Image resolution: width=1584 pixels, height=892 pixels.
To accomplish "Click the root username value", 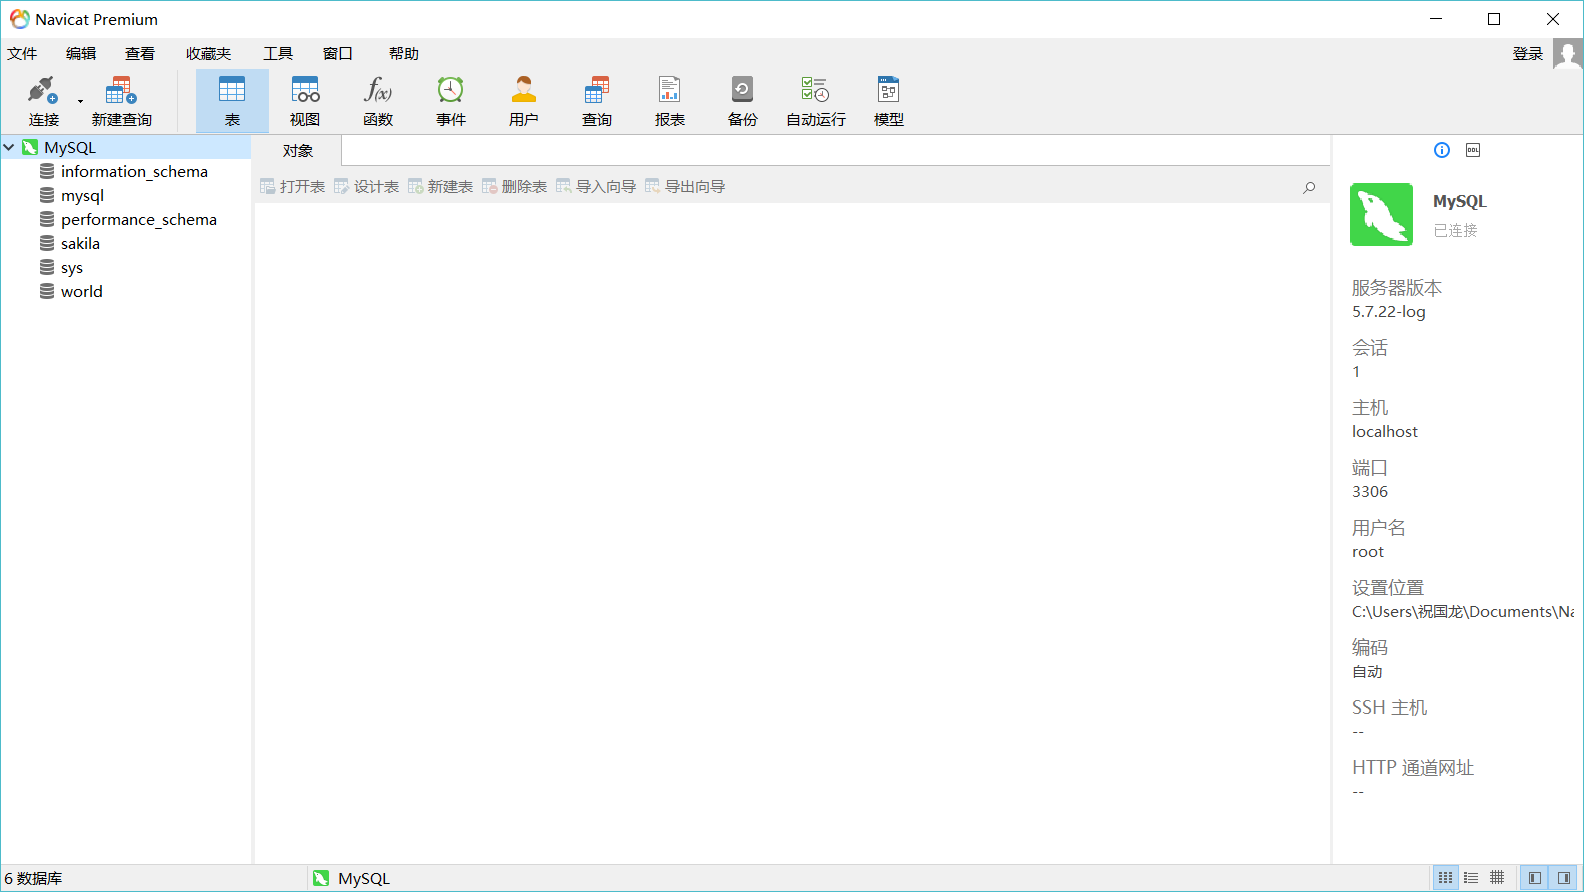I will 1368,551.
